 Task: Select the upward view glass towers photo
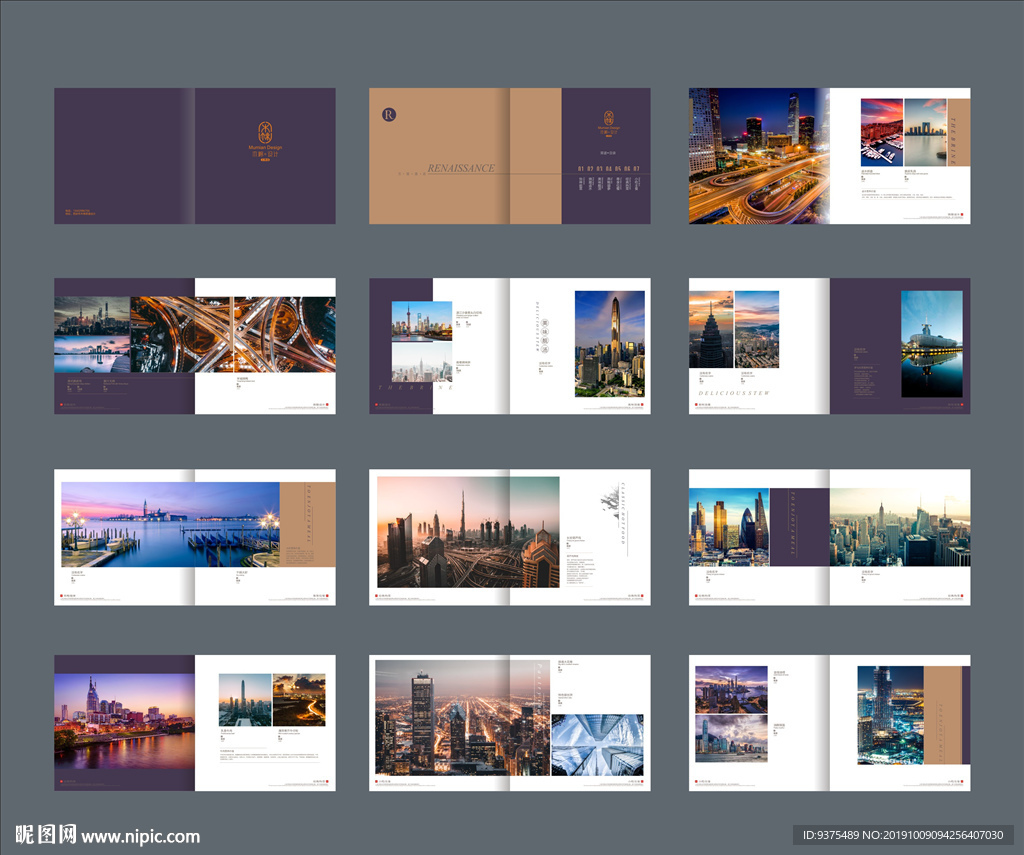click(598, 745)
